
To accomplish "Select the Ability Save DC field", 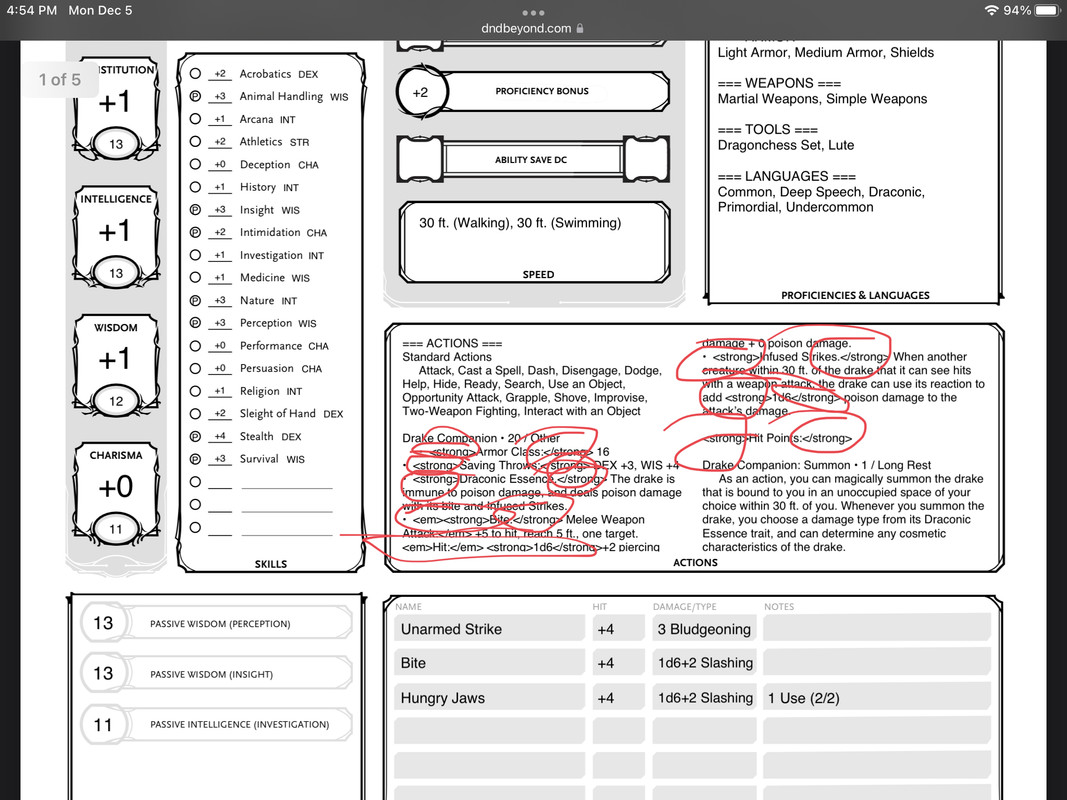I will click(533, 160).
